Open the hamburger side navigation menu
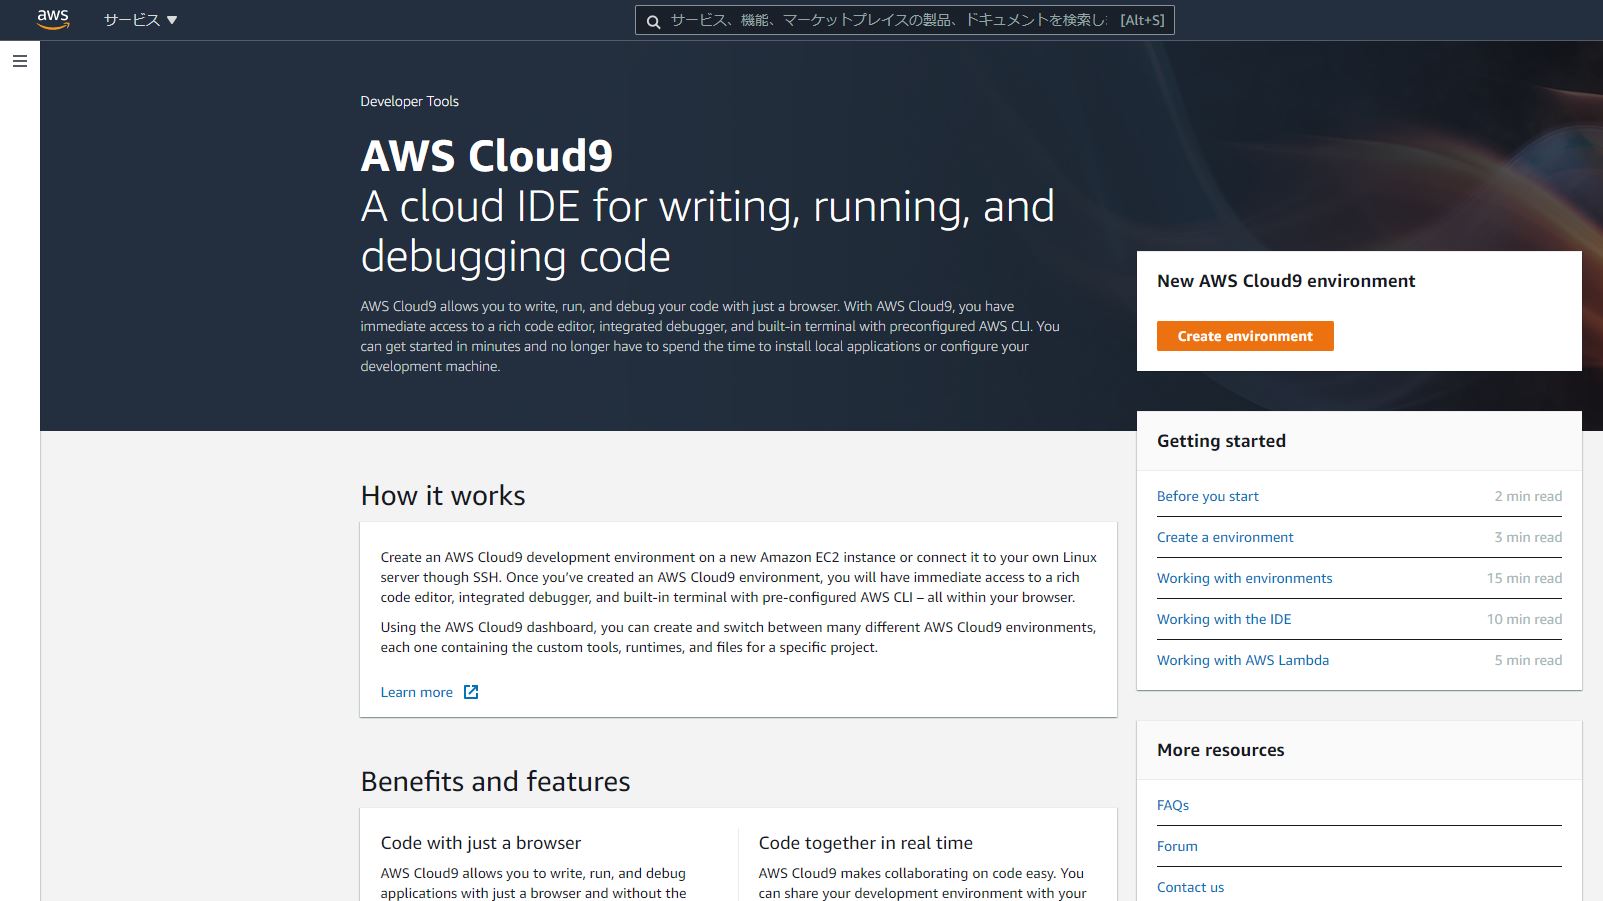 pos(20,61)
